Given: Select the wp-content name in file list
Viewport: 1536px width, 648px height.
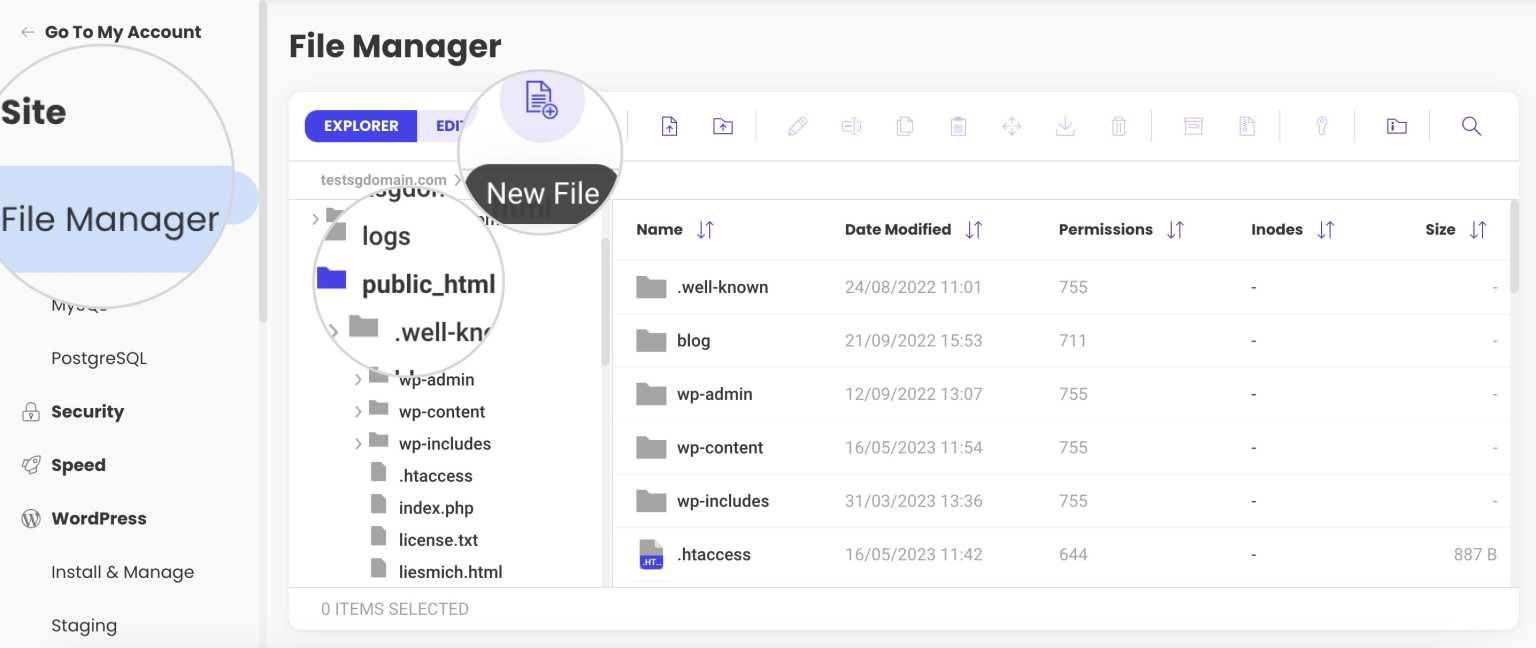Looking at the screenshot, I should pos(720,448).
